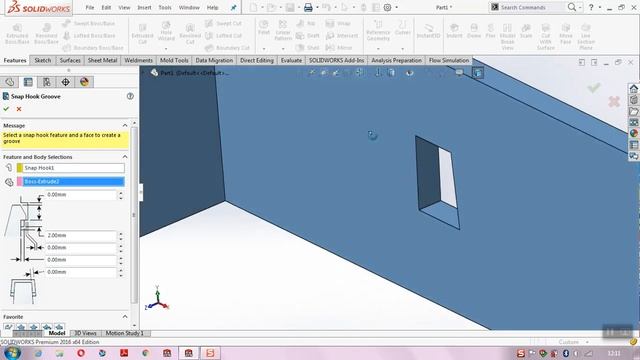This screenshot has height=360, width=640.
Task: Click the New document icon
Action: click(253, 7)
